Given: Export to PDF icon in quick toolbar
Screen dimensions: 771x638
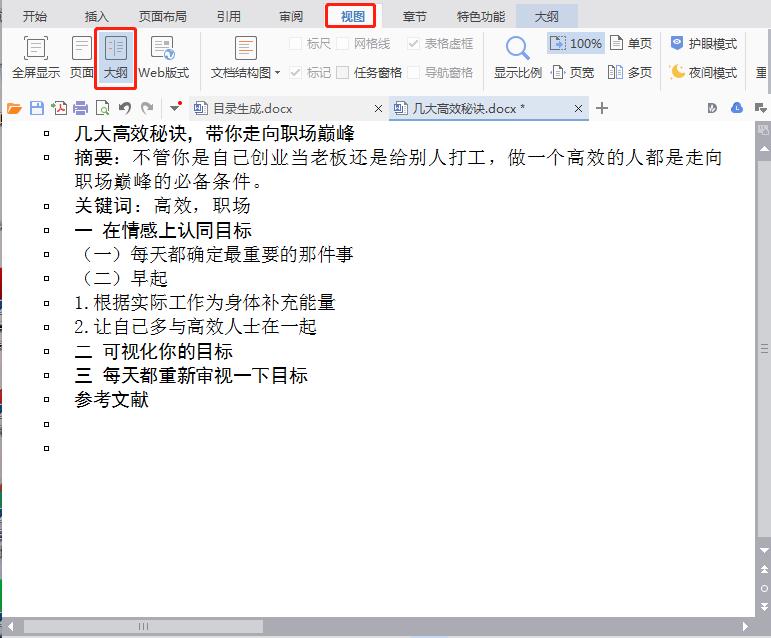Looking at the screenshot, I should (x=59, y=108).
